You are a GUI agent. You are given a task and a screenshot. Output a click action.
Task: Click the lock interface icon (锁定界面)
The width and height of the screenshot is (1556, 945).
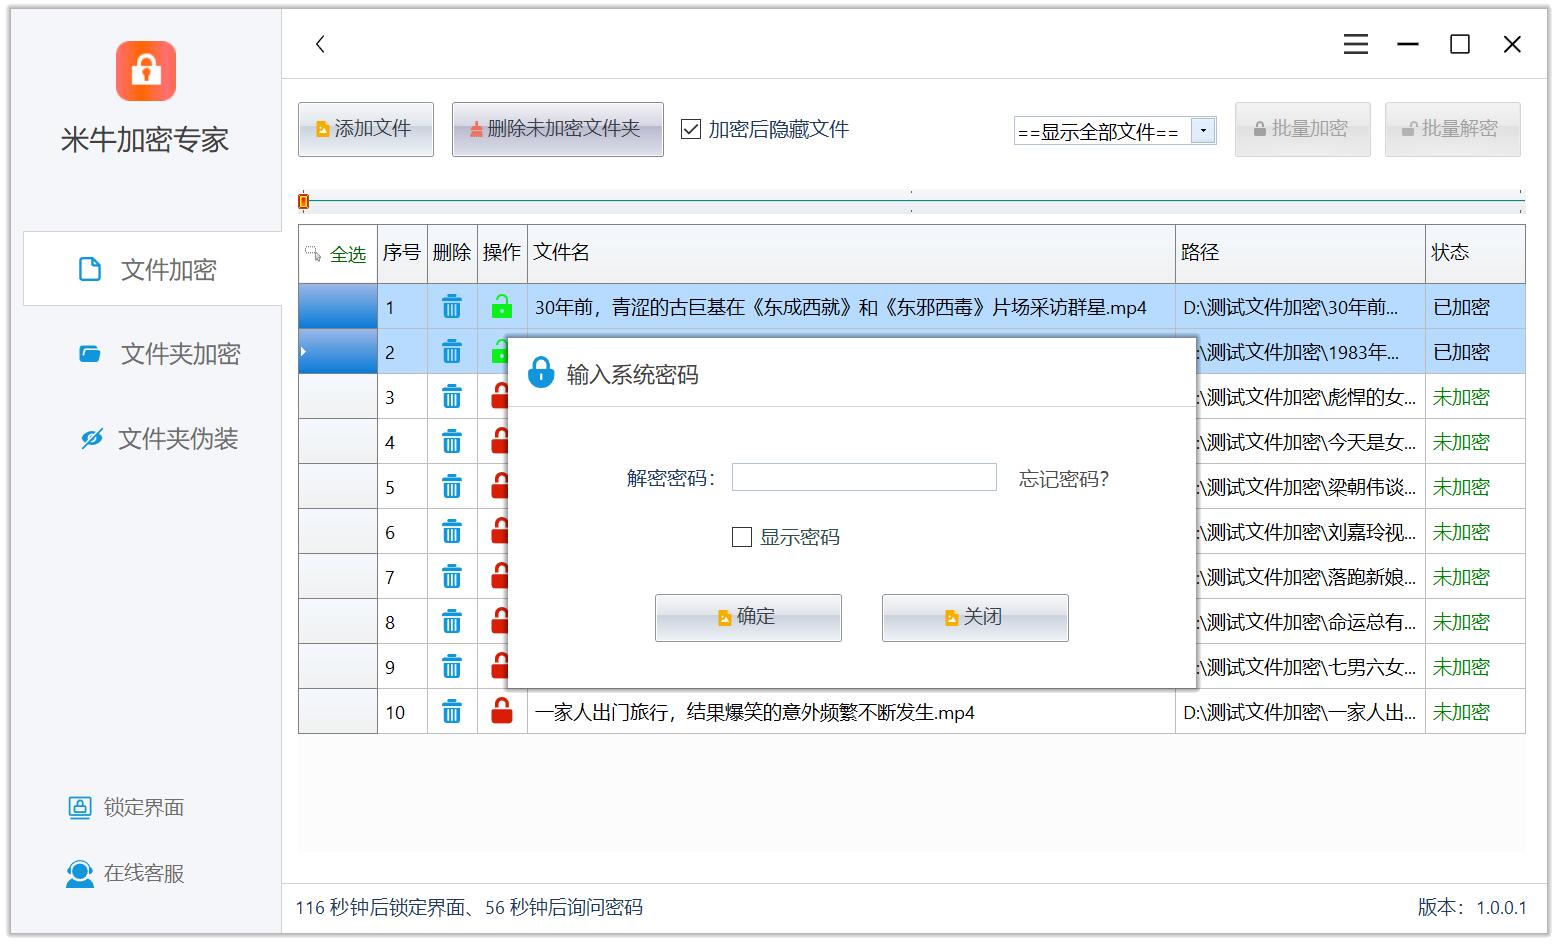80,807
